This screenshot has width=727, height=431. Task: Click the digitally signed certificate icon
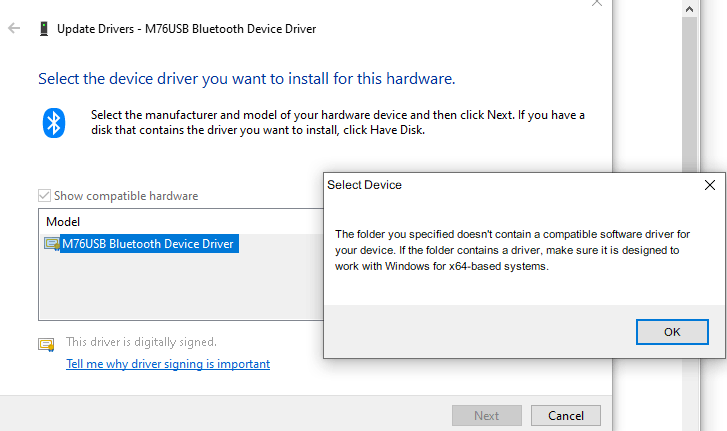click(46, 344)
